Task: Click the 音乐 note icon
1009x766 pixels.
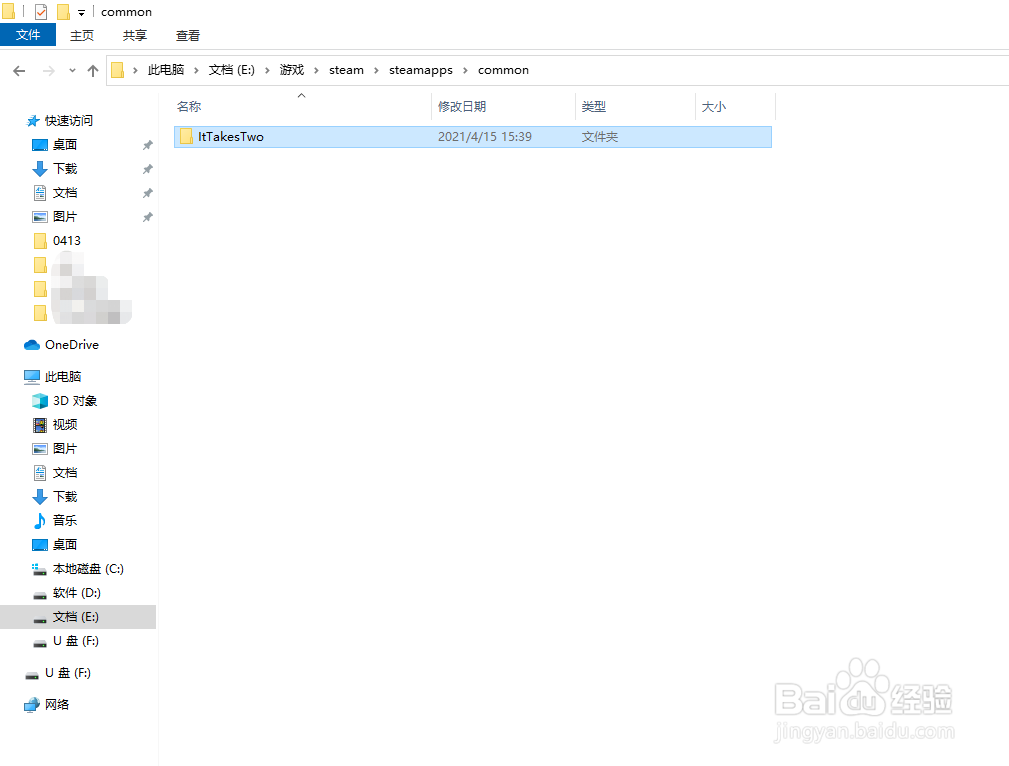Action: coord(40,520)
